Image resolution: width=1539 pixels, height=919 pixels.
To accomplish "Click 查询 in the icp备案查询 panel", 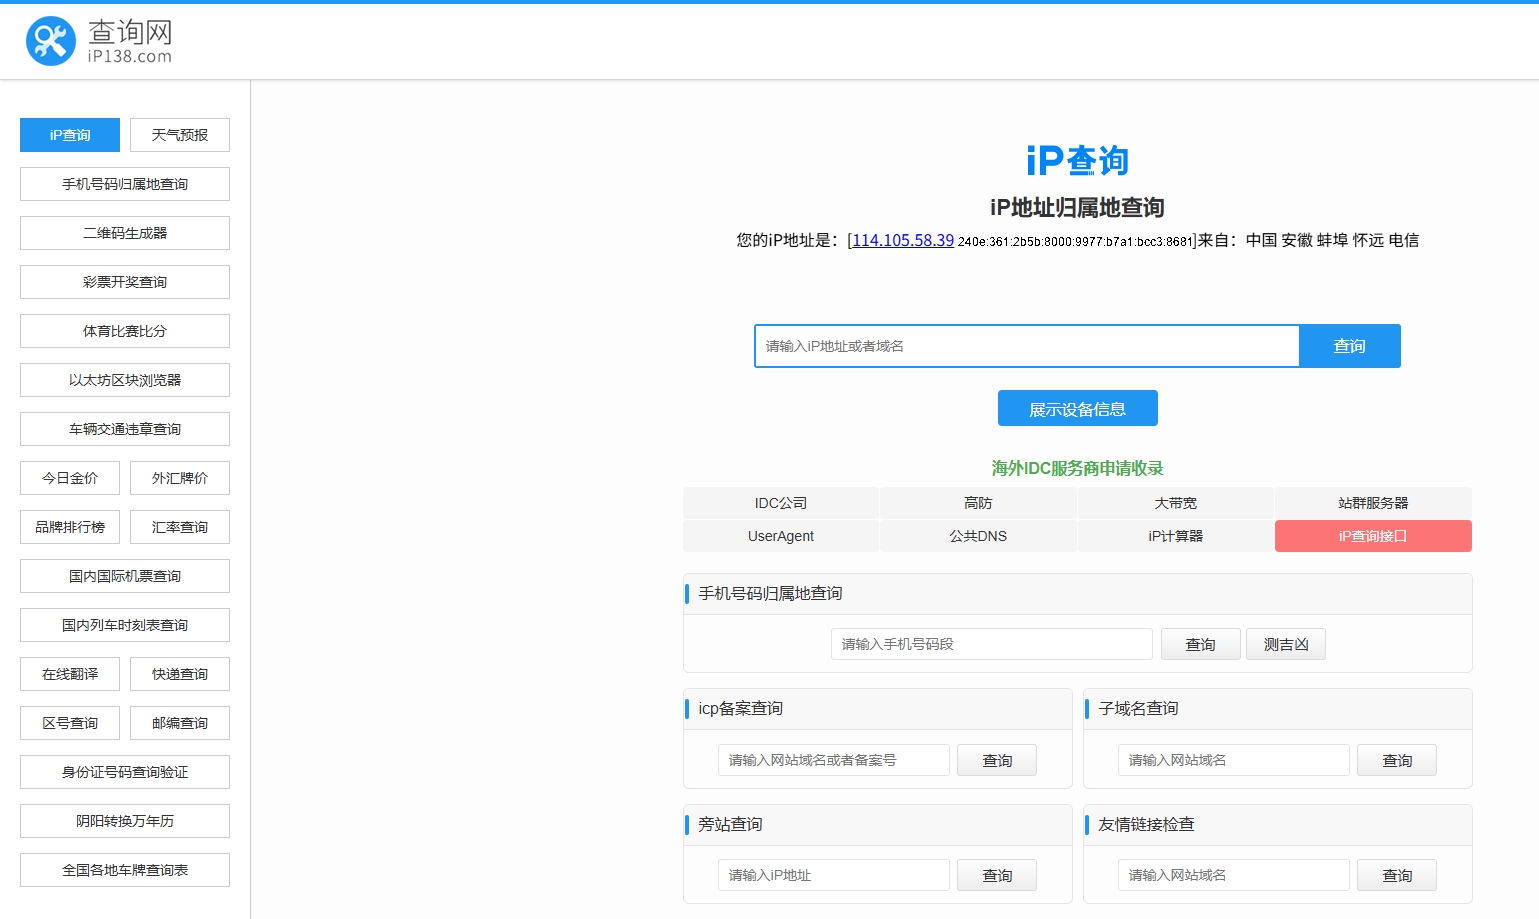I will tap(997, 760).
